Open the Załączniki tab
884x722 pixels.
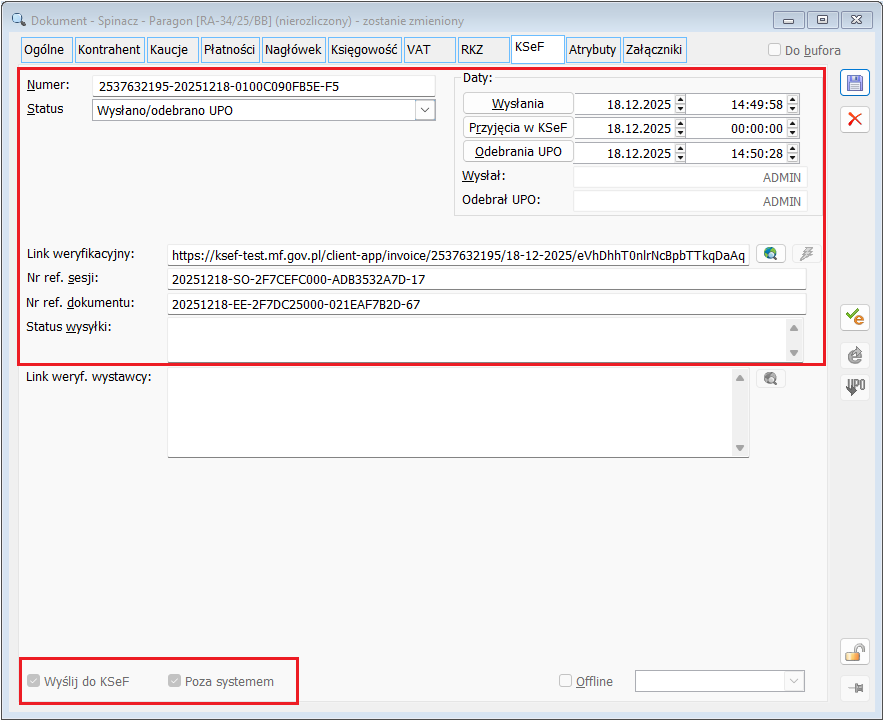click(x=654, y=49)
